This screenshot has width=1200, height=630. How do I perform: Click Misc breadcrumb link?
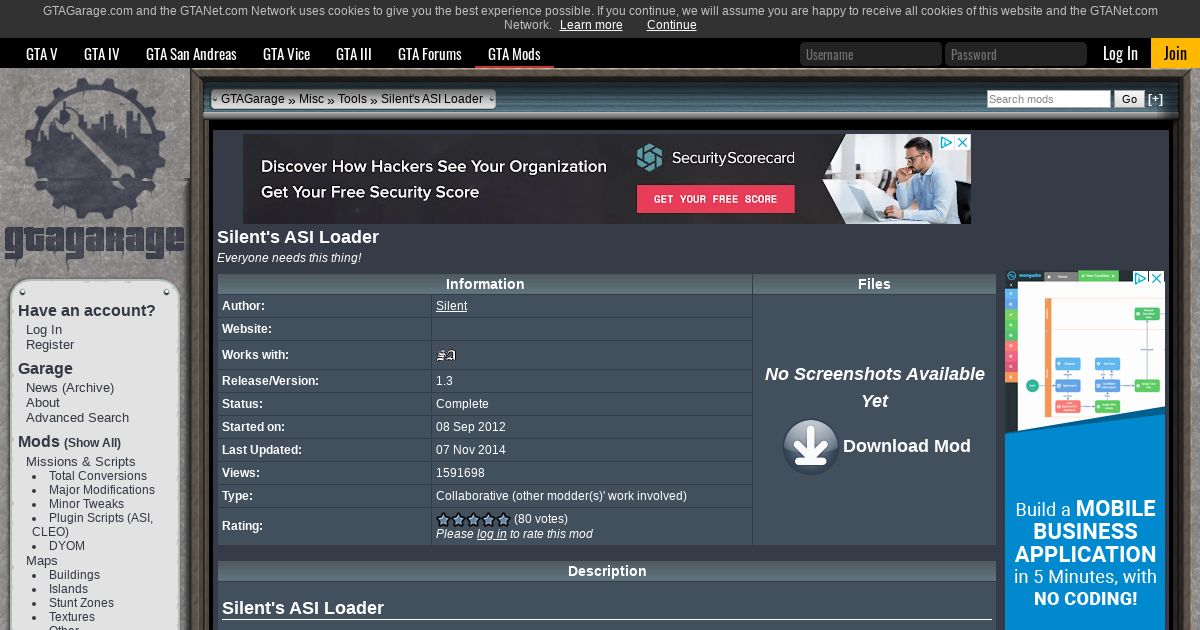[312, 99]
